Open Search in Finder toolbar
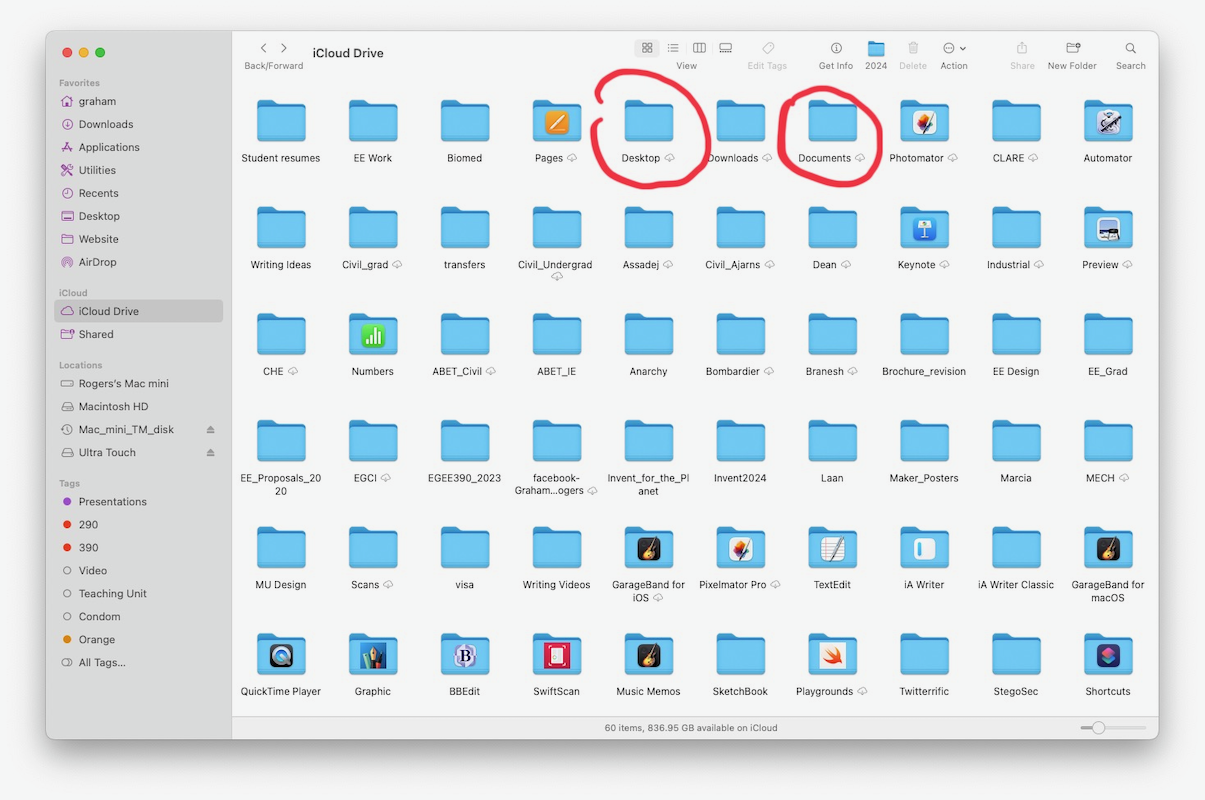Image resolution: width=1205 pixels, height=800 pixels. (x=1131, y=48)
